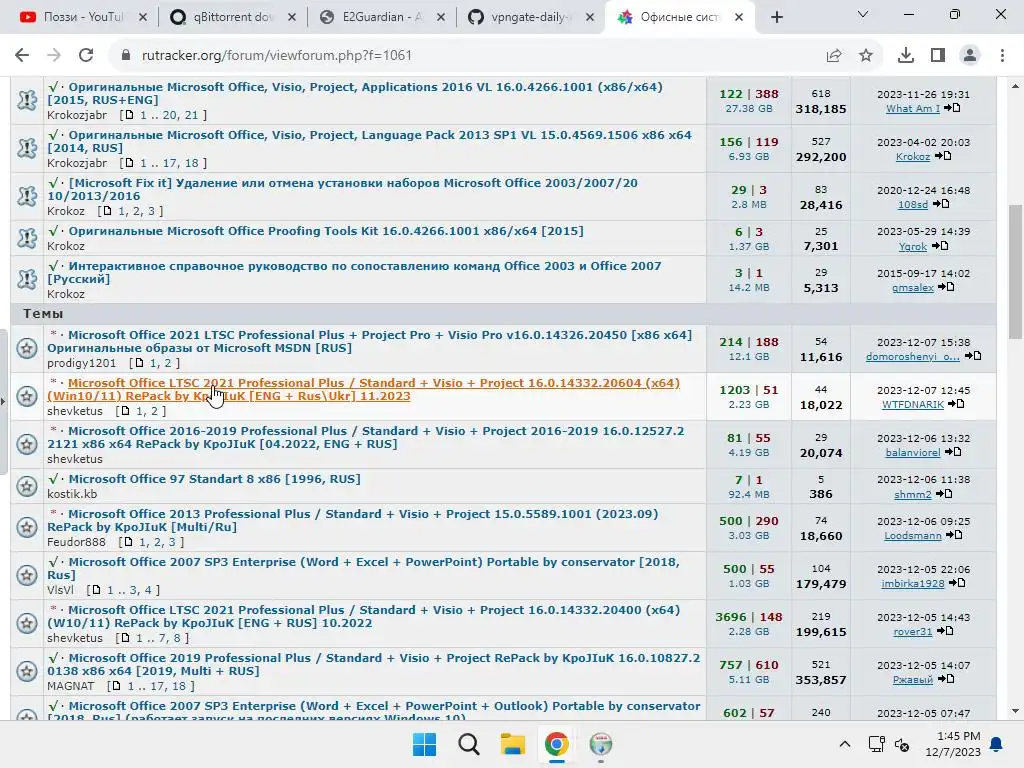Open Microsoft Fix it removal topic
Image resolution: width=1024 pixels, height=768 pixels.
(x=342, y=189)
